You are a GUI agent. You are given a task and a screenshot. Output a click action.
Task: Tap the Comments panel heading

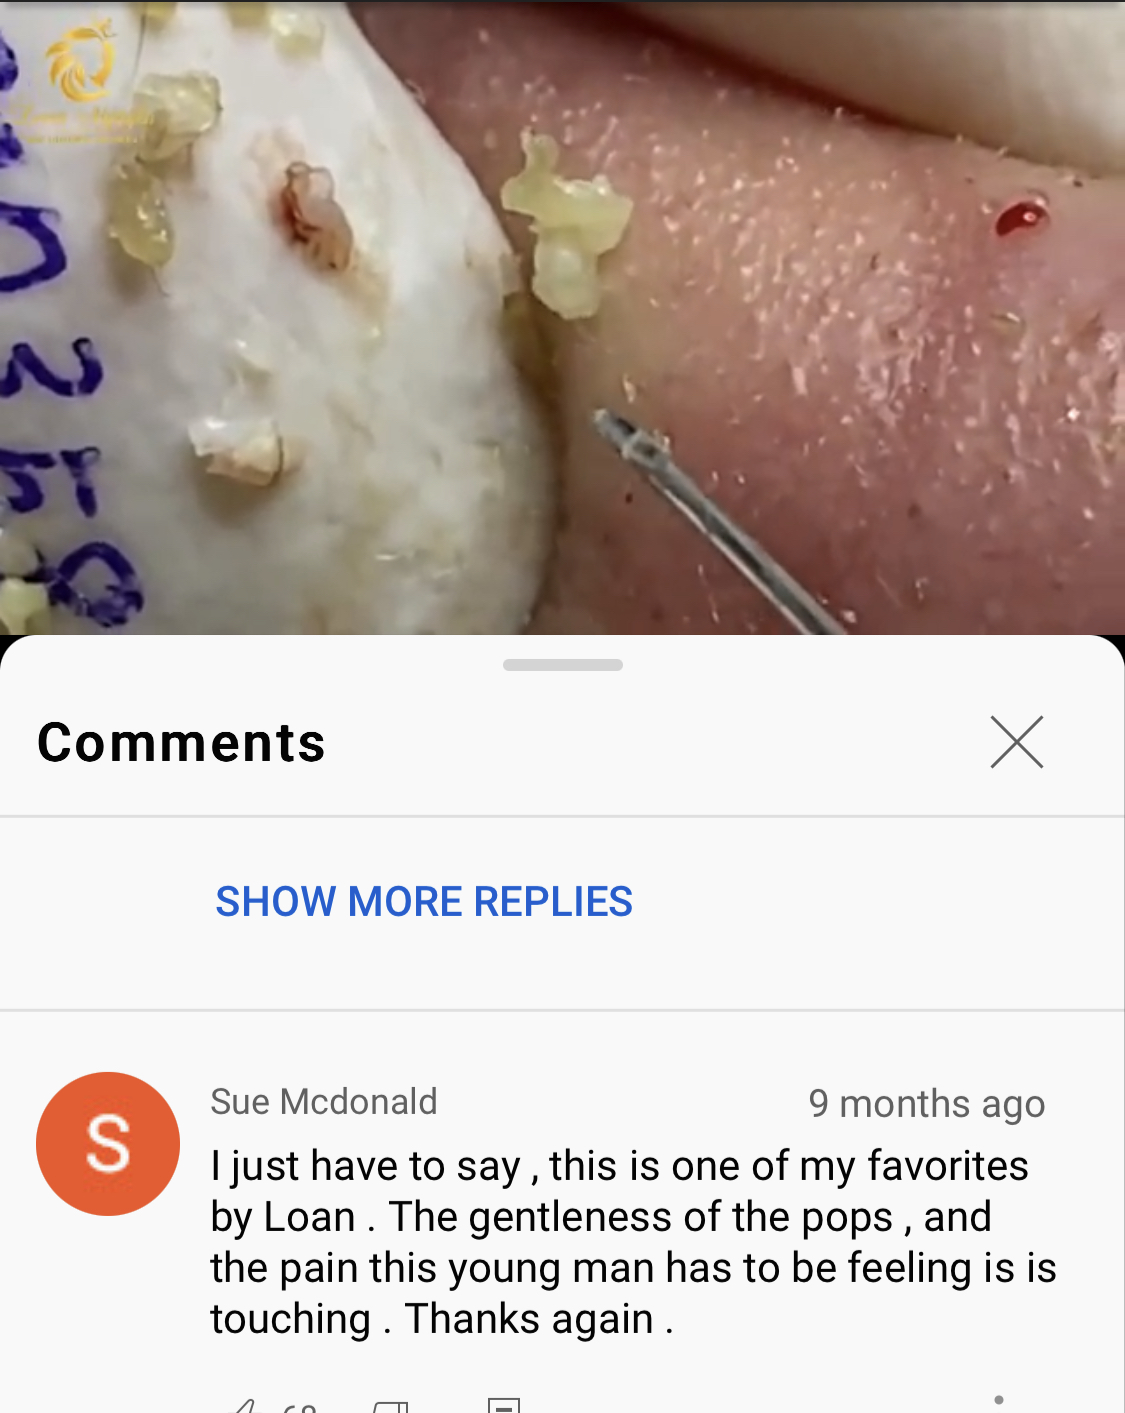182,742
